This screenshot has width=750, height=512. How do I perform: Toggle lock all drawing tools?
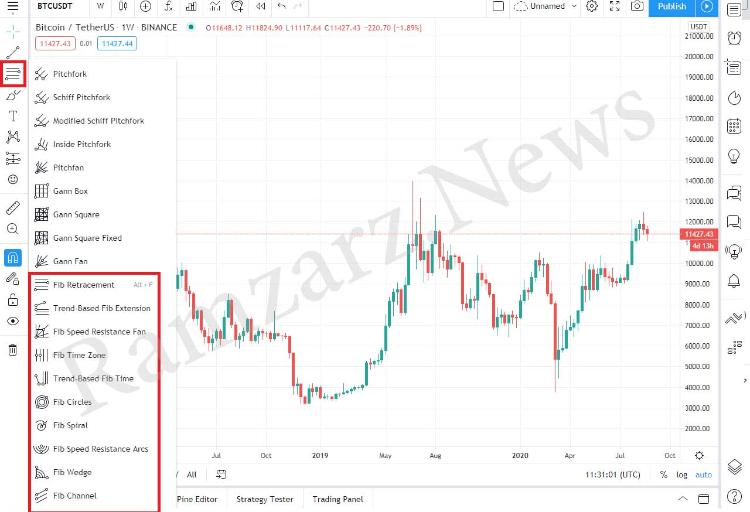click(13, 300)
